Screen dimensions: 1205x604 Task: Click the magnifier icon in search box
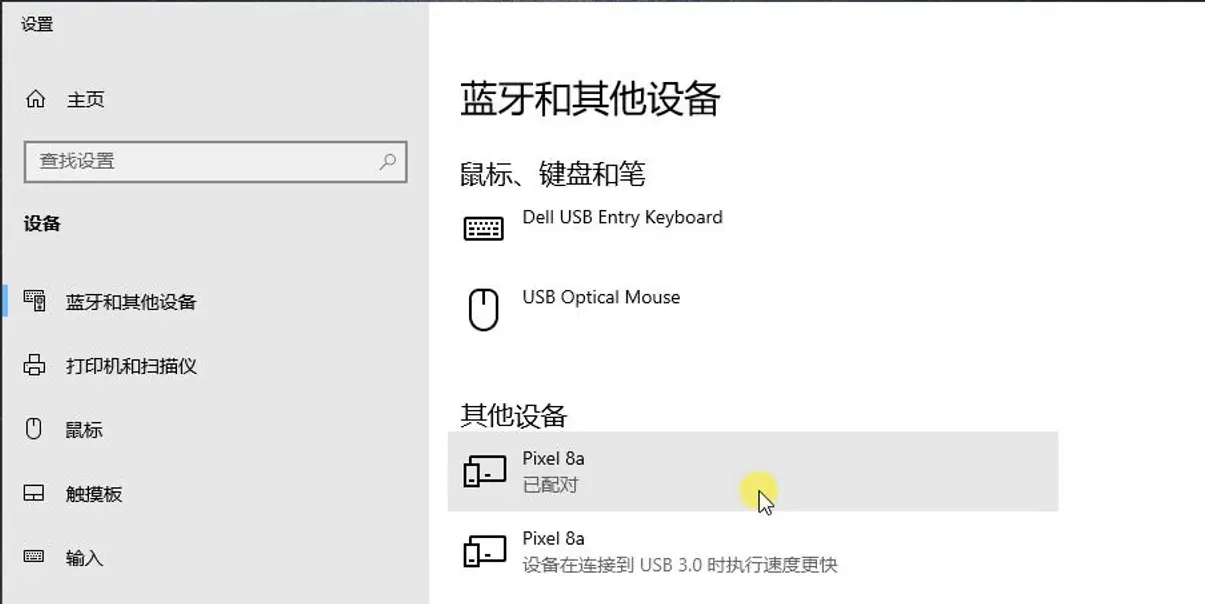388,161
